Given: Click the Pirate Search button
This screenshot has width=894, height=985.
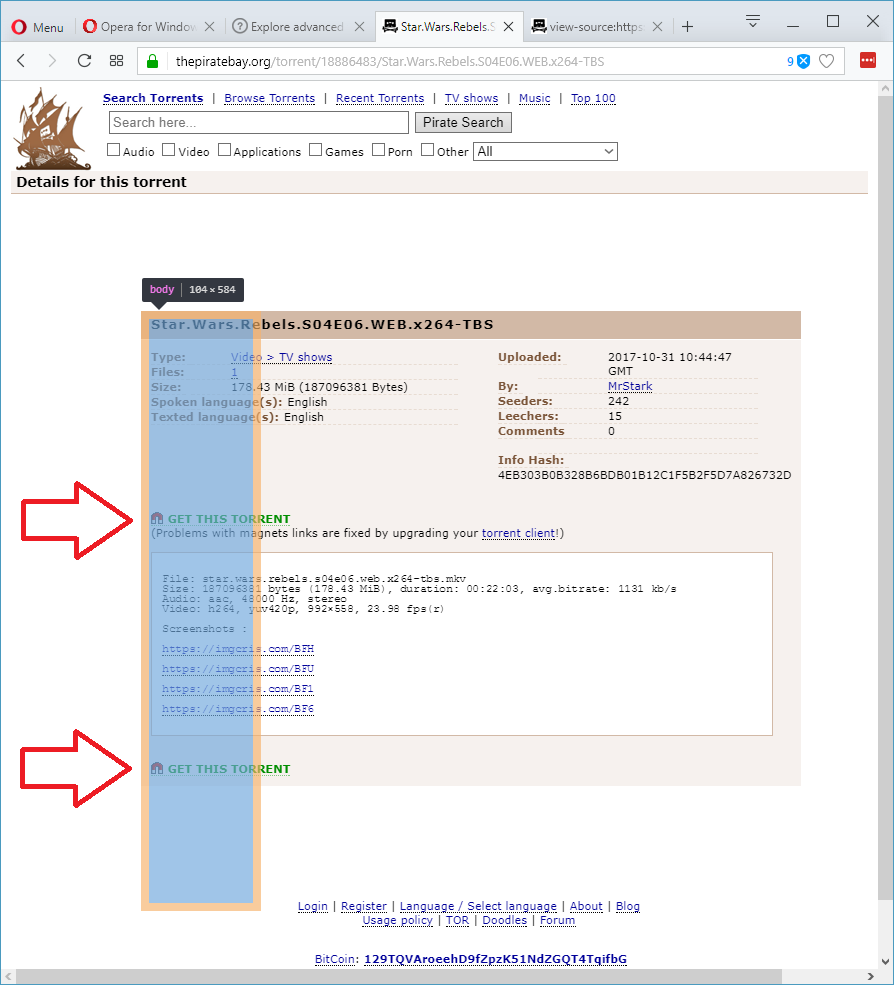Looking at the screenshot, I should 463,122.
